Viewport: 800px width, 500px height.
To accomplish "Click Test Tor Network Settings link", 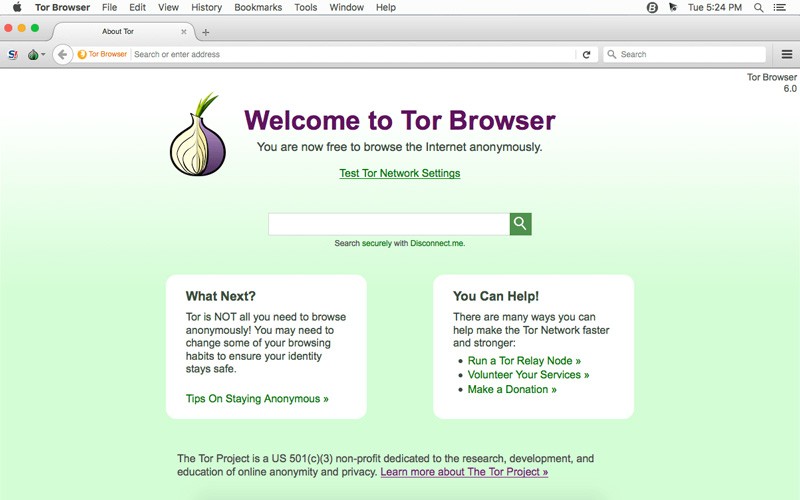I will point(399,173).
